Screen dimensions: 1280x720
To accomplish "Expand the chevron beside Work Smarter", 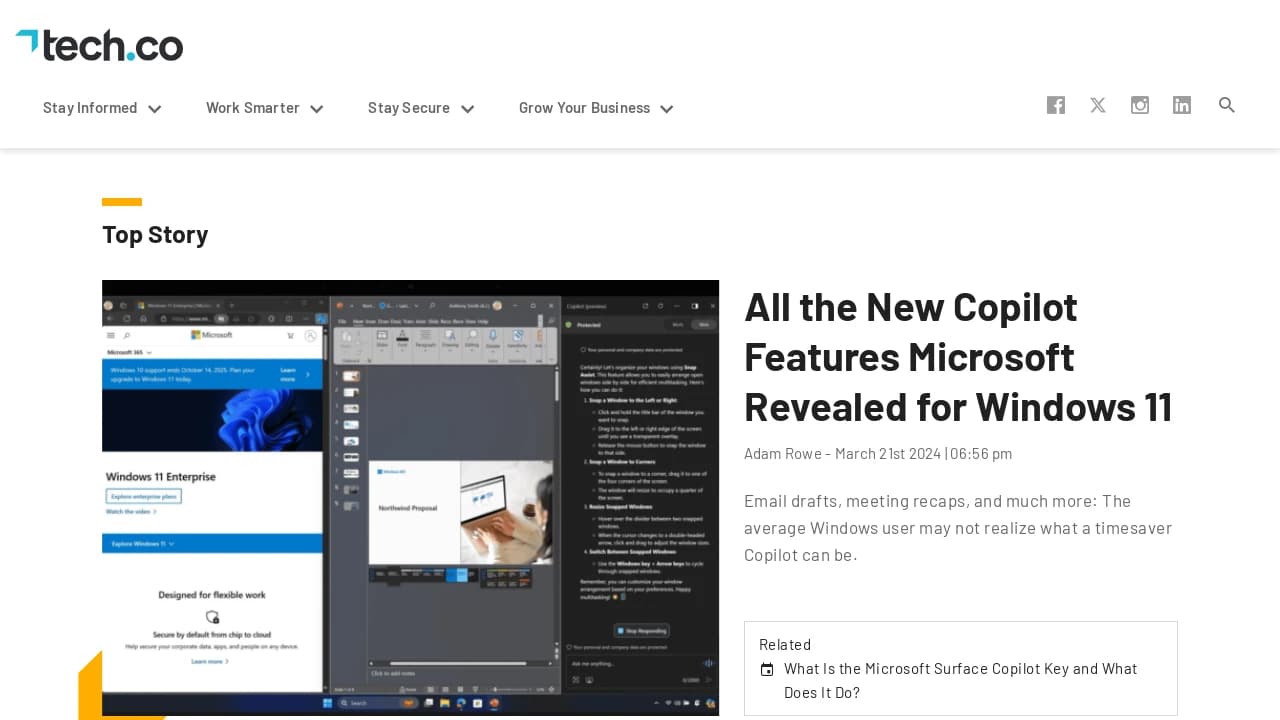I will click(x=317, y=109).
